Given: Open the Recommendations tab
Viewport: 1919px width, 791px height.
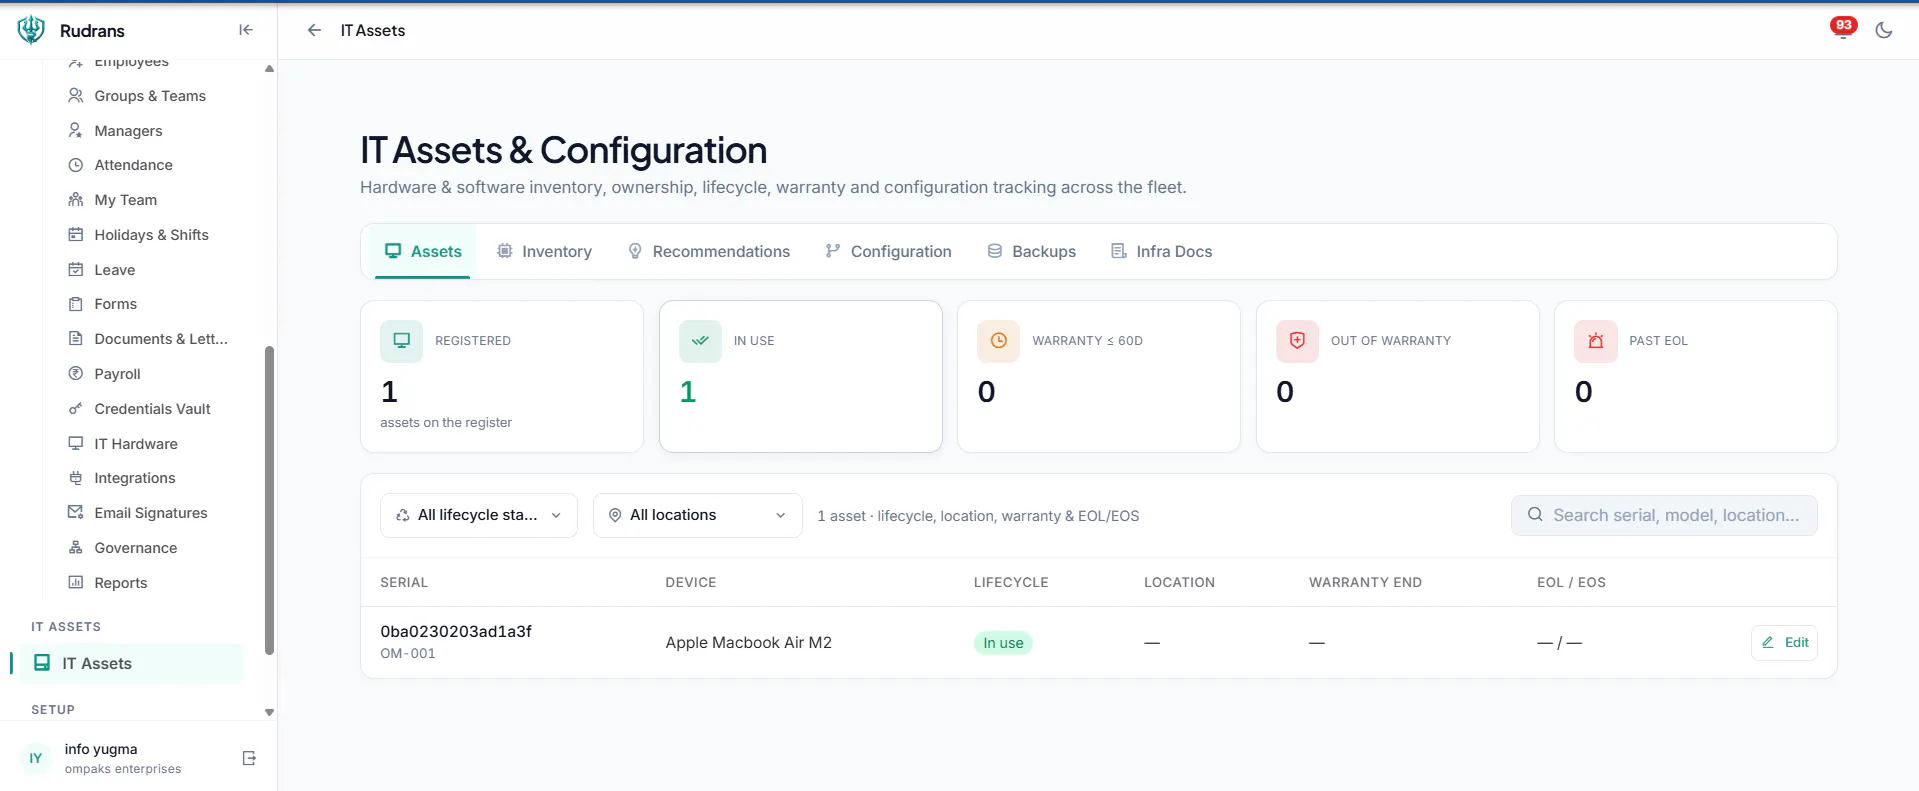Looking at the screenshot, I should pyautogui.click(x=709, y=251).
